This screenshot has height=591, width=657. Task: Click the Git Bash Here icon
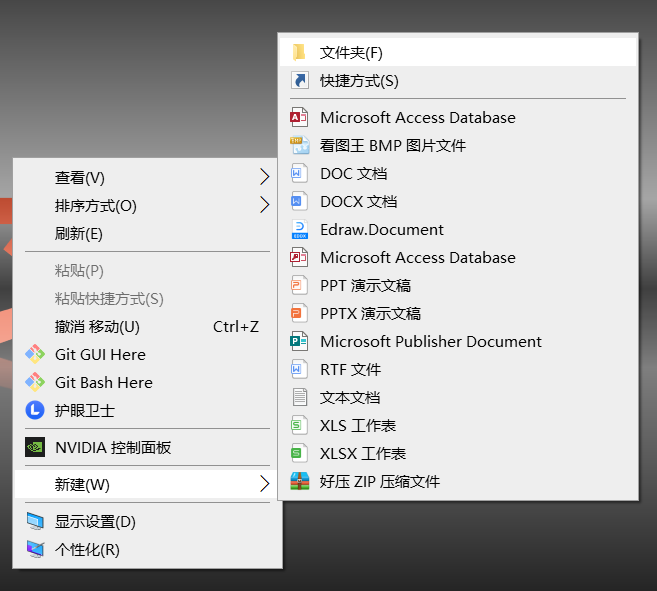click(x=35, y=382)
